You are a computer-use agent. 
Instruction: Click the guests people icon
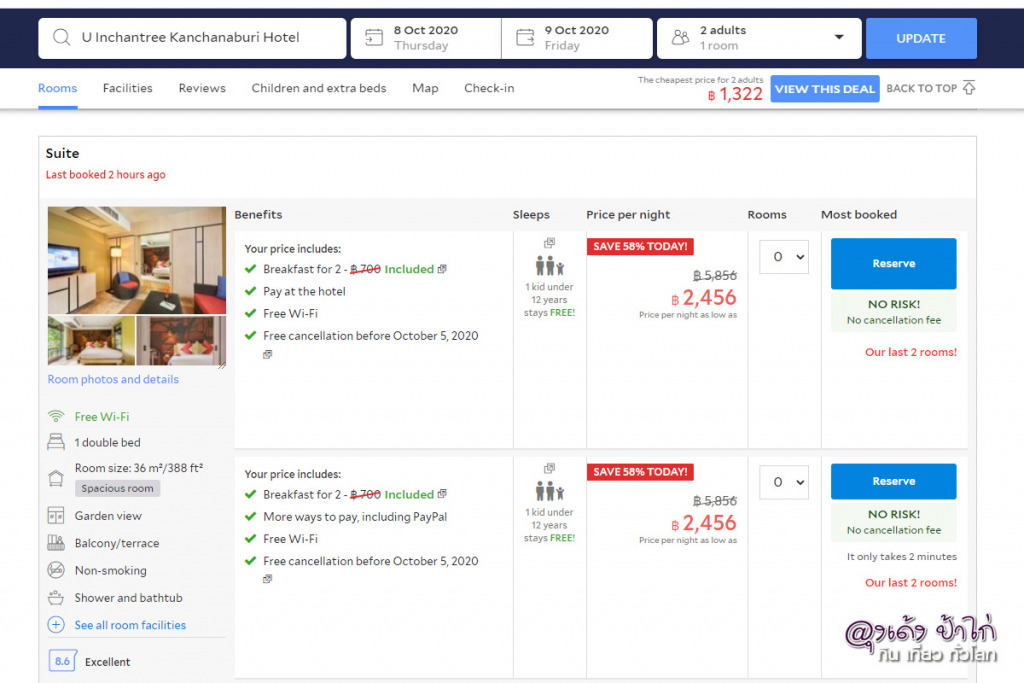681,38
